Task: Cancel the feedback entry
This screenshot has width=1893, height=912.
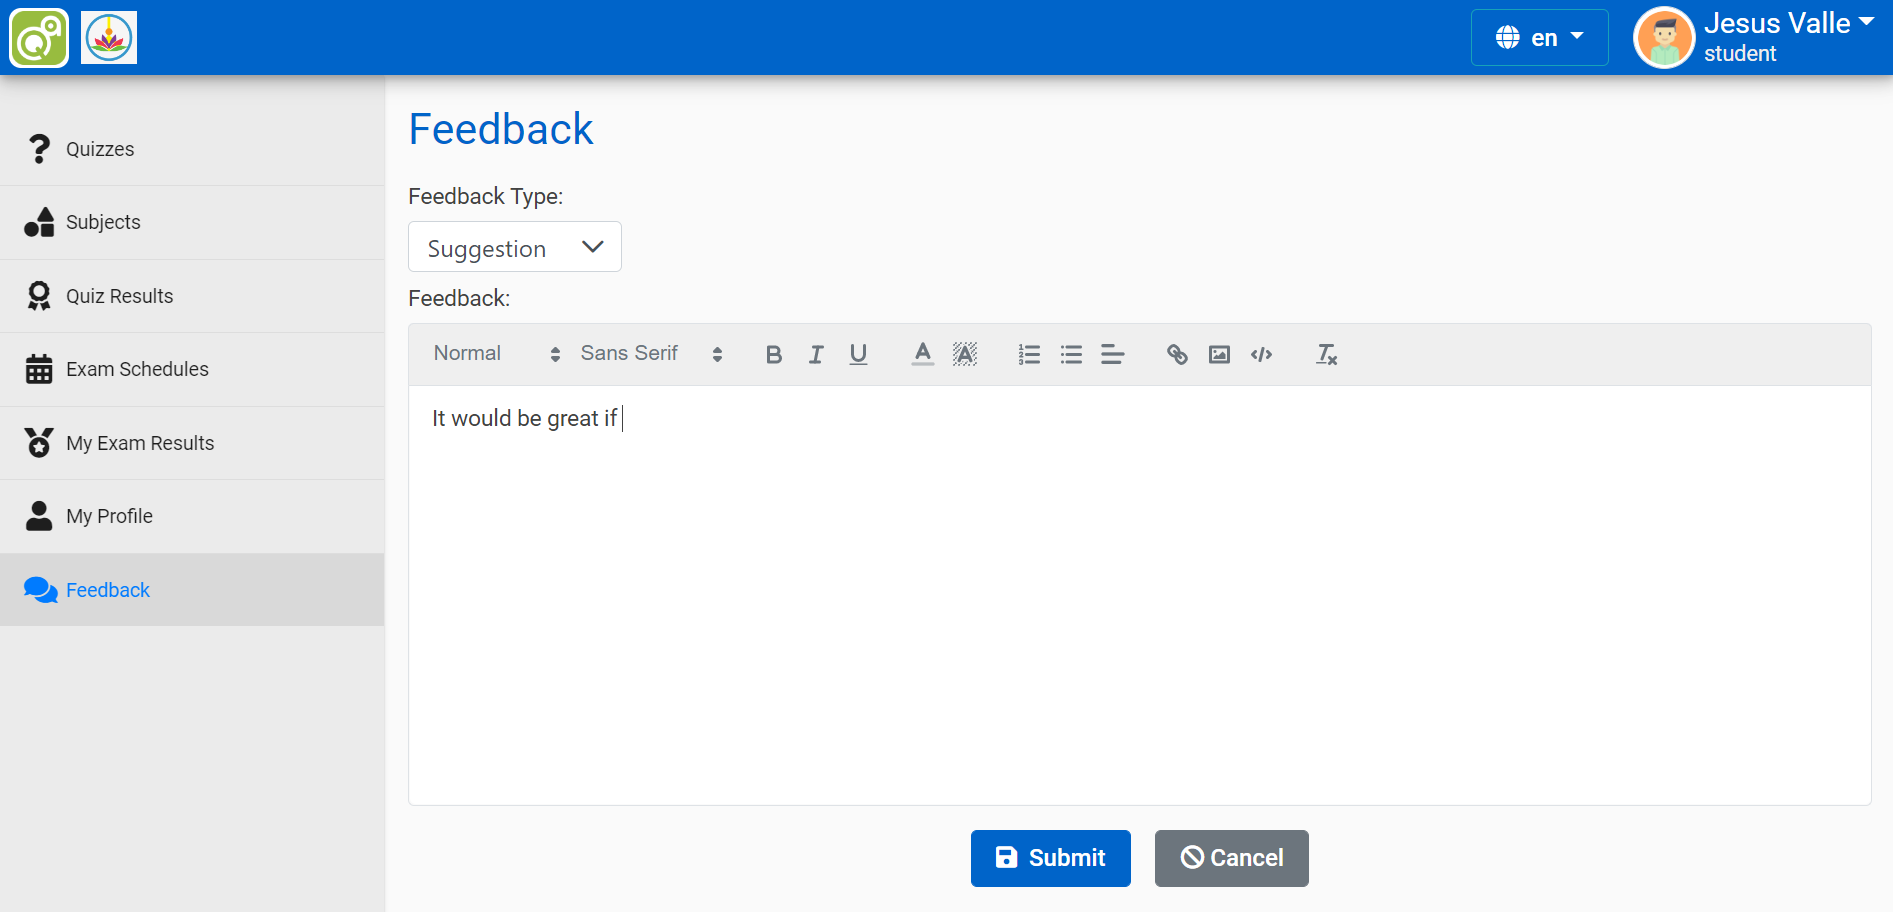Action: 1231,858
